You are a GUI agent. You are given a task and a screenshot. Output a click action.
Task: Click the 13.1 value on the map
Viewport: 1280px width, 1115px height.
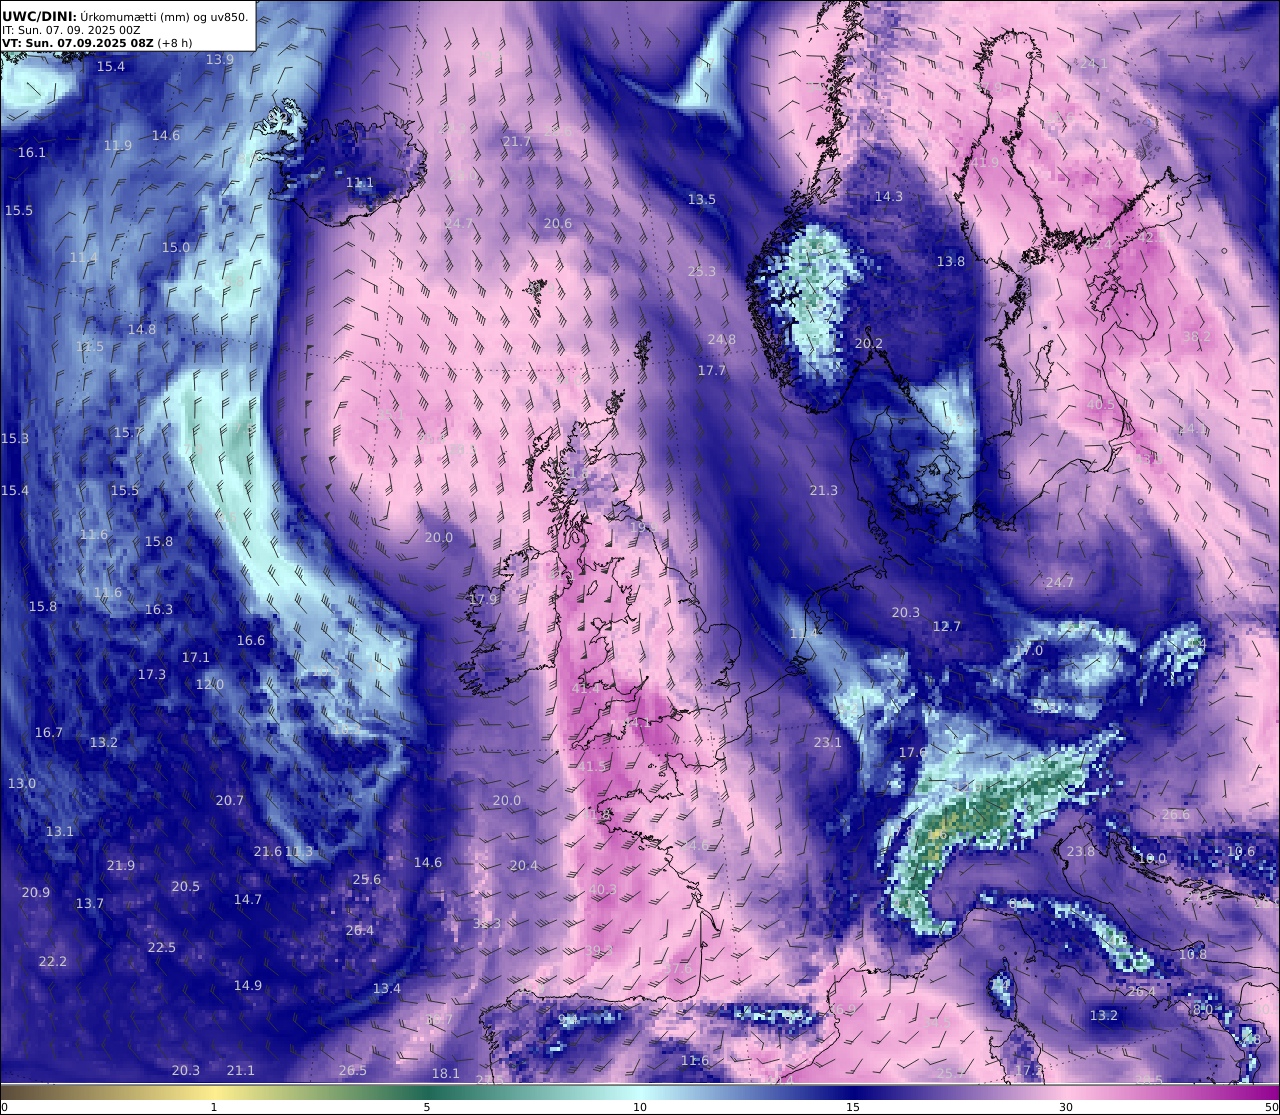[x=60, y=831]
